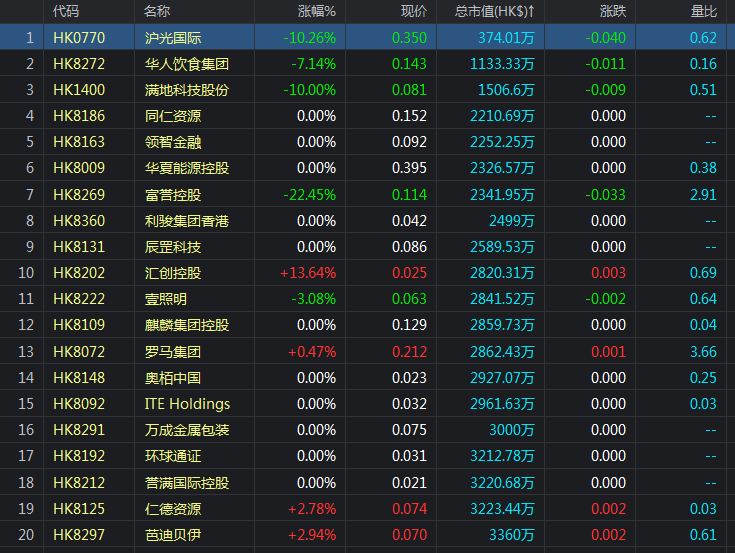Click the 374.01万 market cap value
The height and width of the screenshot is (553, 735).
(x=506, y=37)
